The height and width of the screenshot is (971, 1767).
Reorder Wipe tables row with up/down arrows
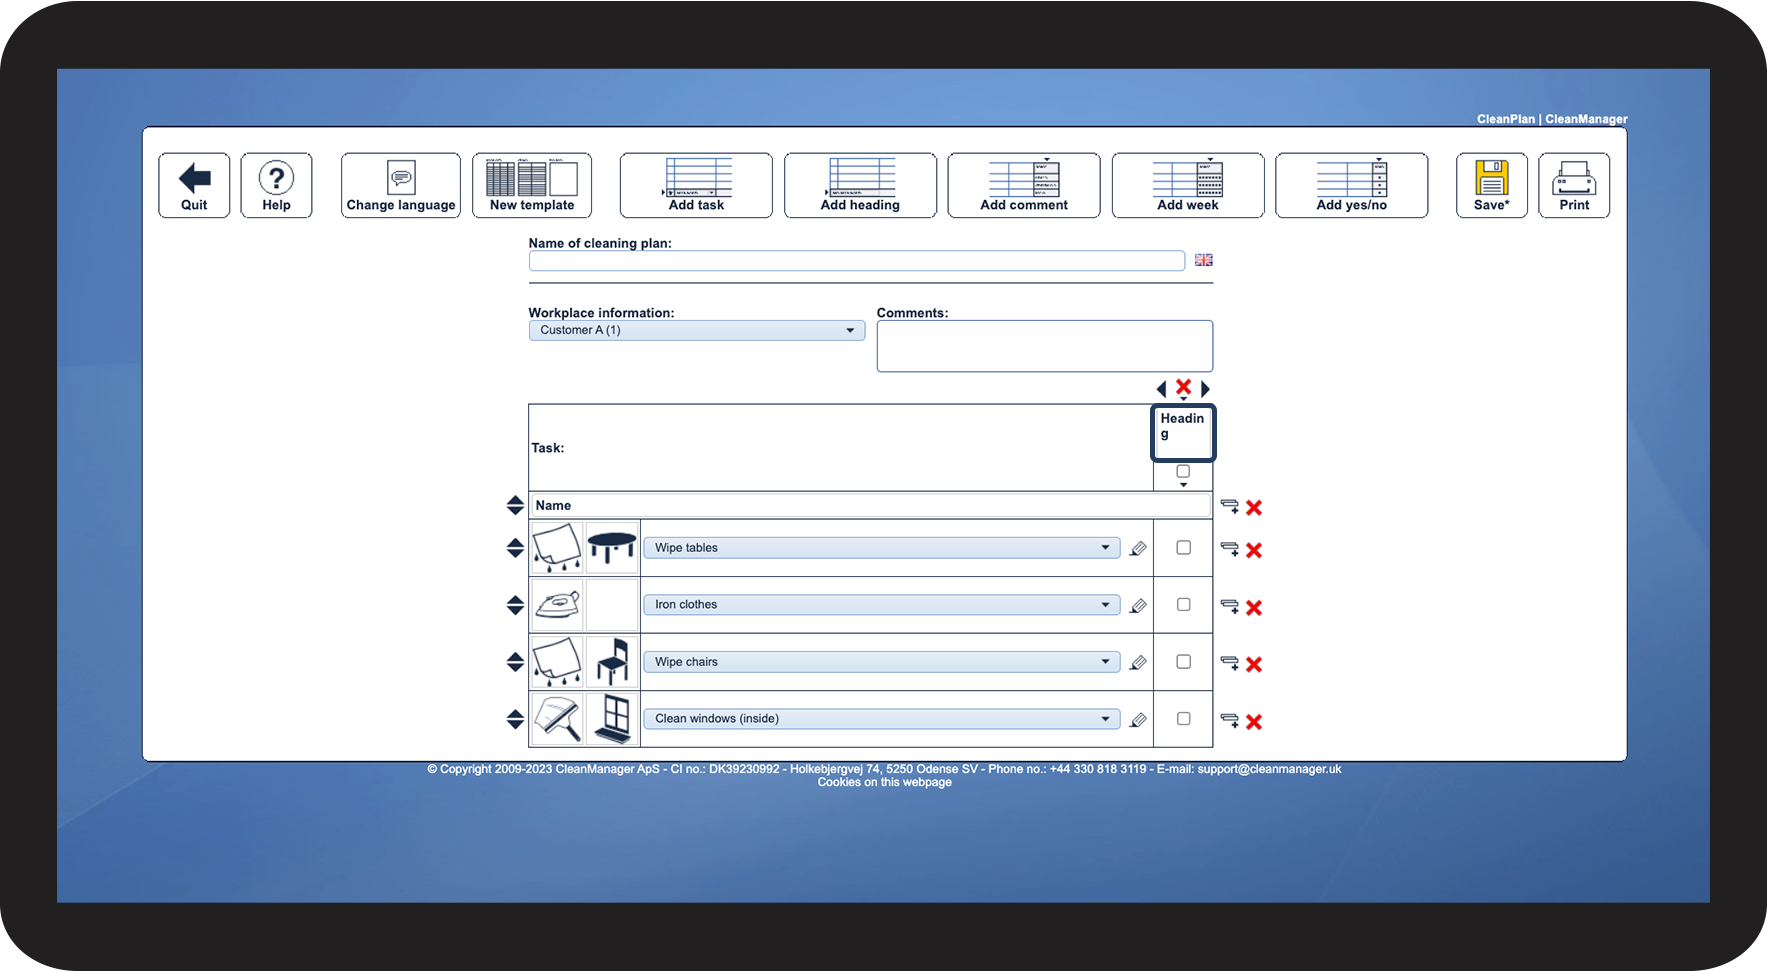tap(515, 548)
